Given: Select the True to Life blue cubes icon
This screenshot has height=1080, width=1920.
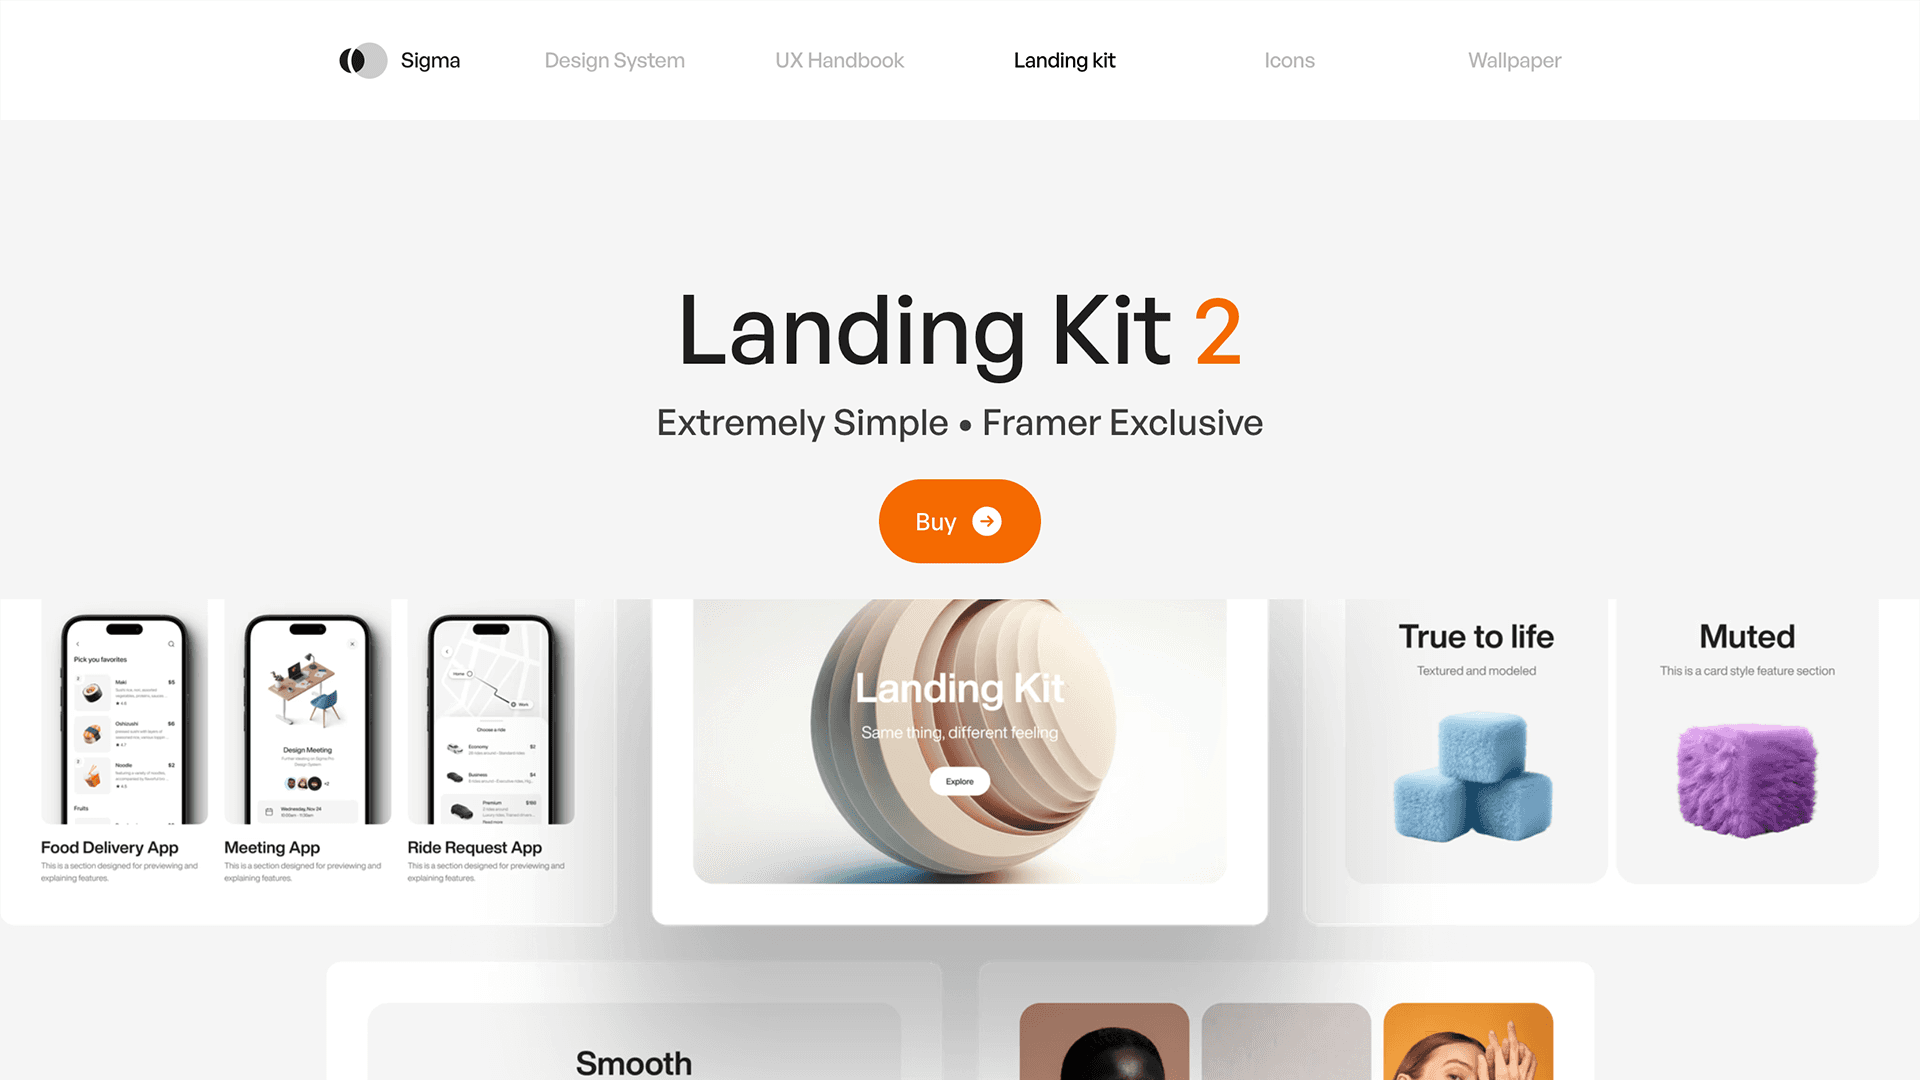Looking at the screenshot, I should point(1477,778).
